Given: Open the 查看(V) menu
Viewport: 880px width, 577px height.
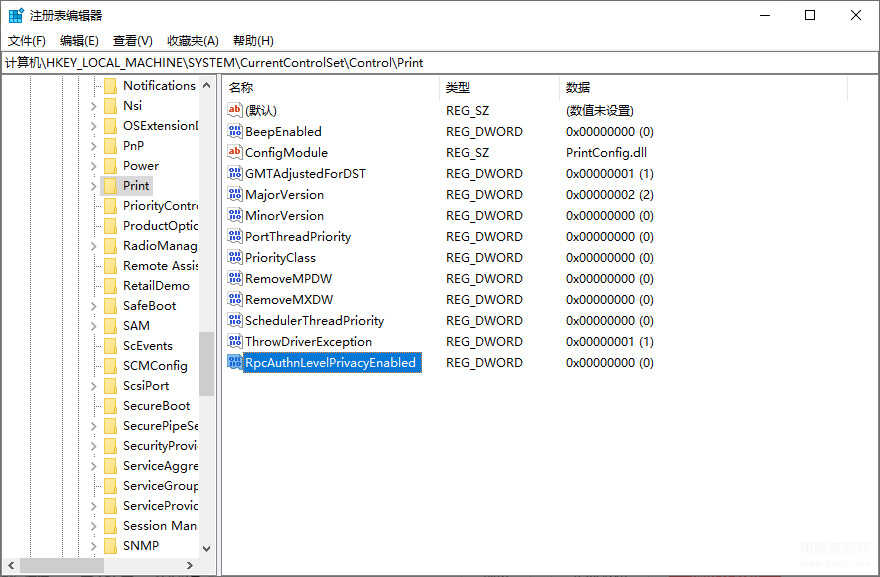Looking at the screenshot, I should click(x=132, y=40).
